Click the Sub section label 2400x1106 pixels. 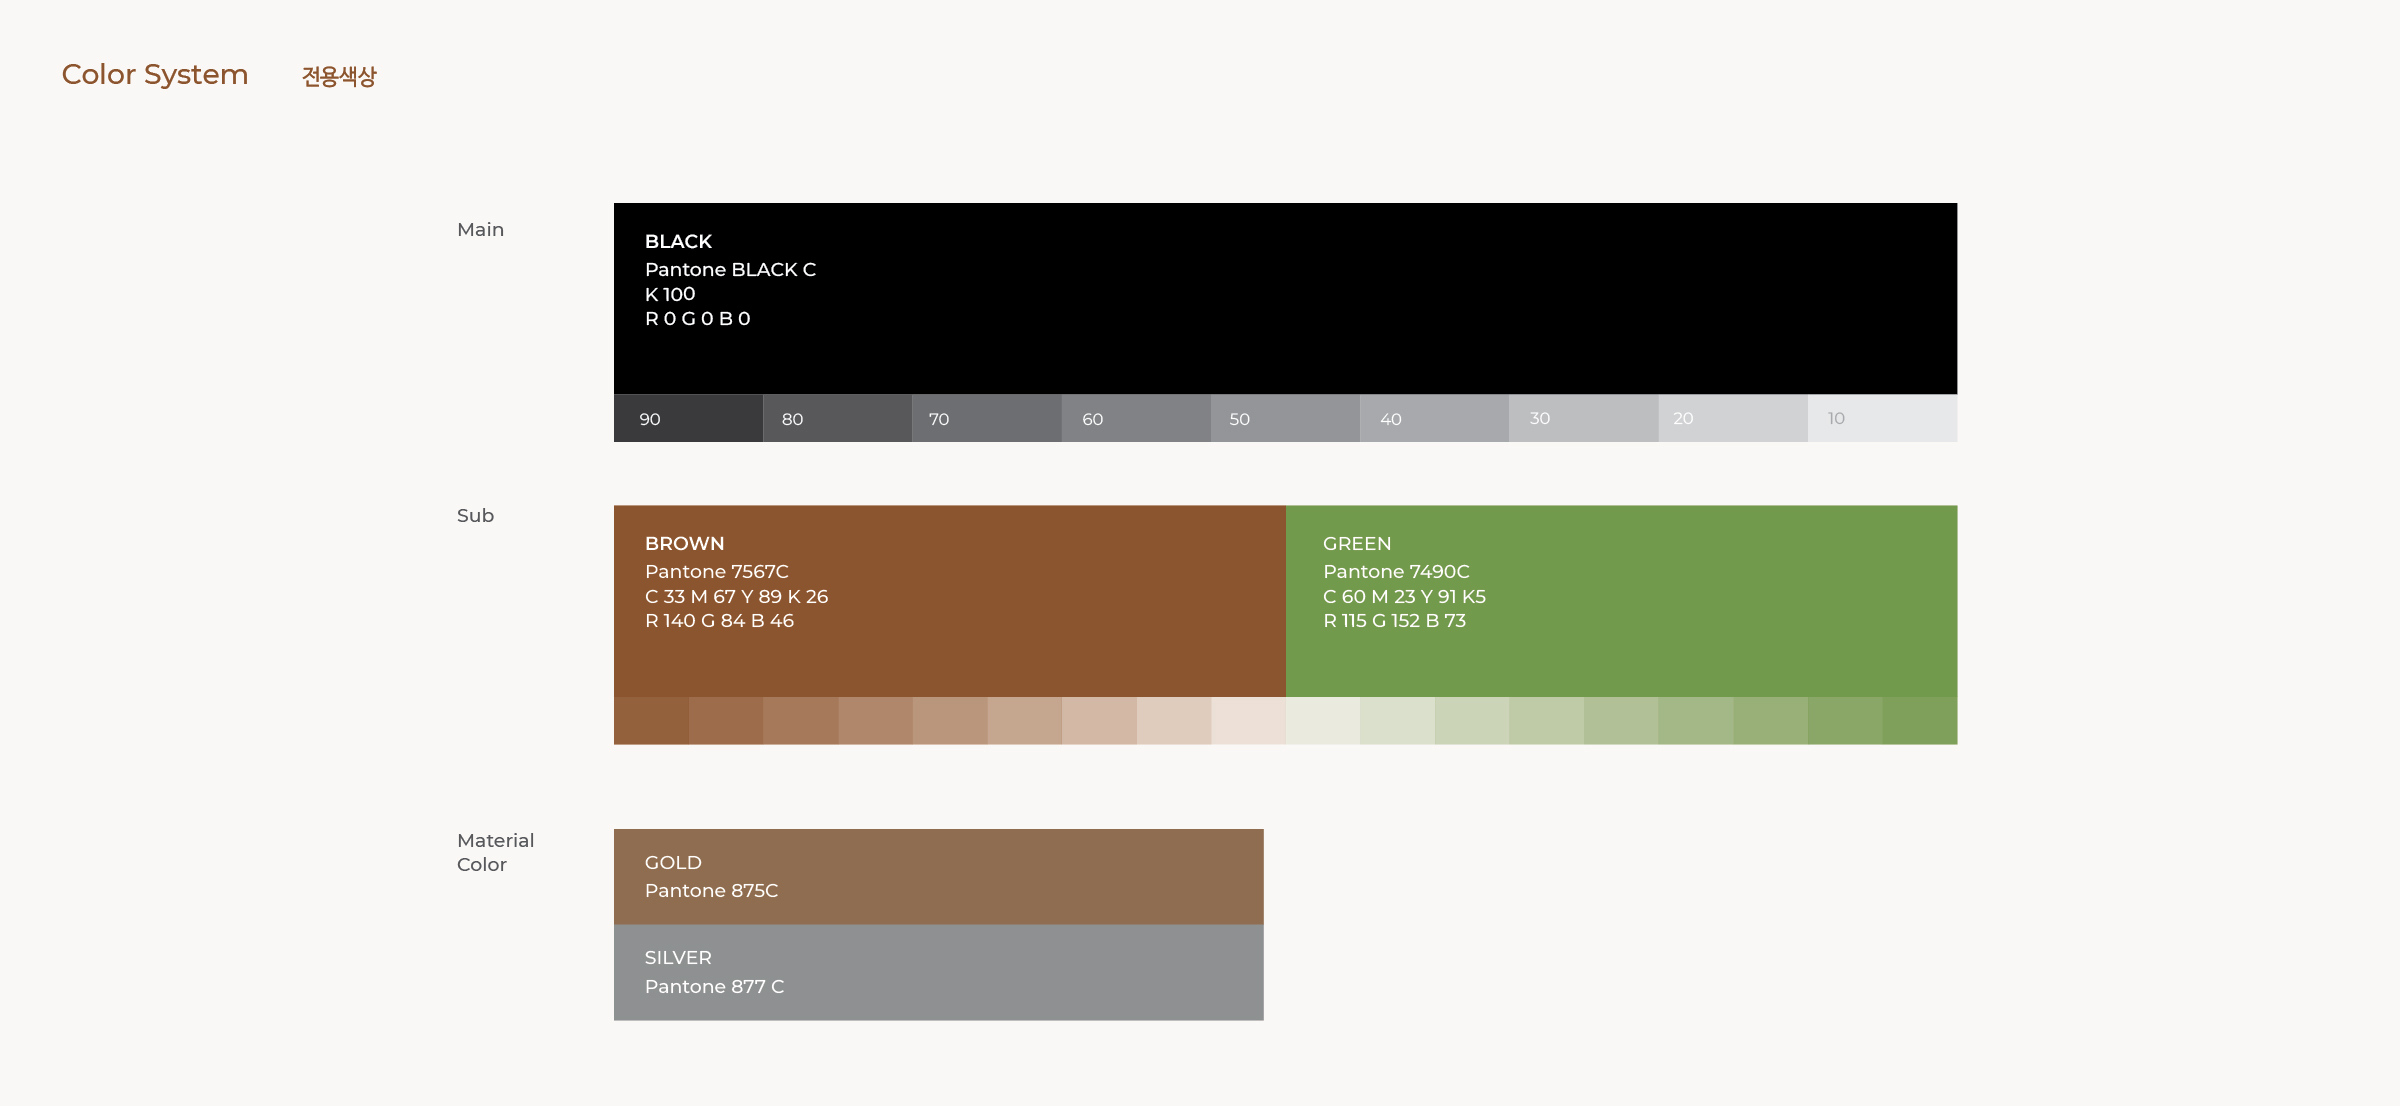click(475, 516)
